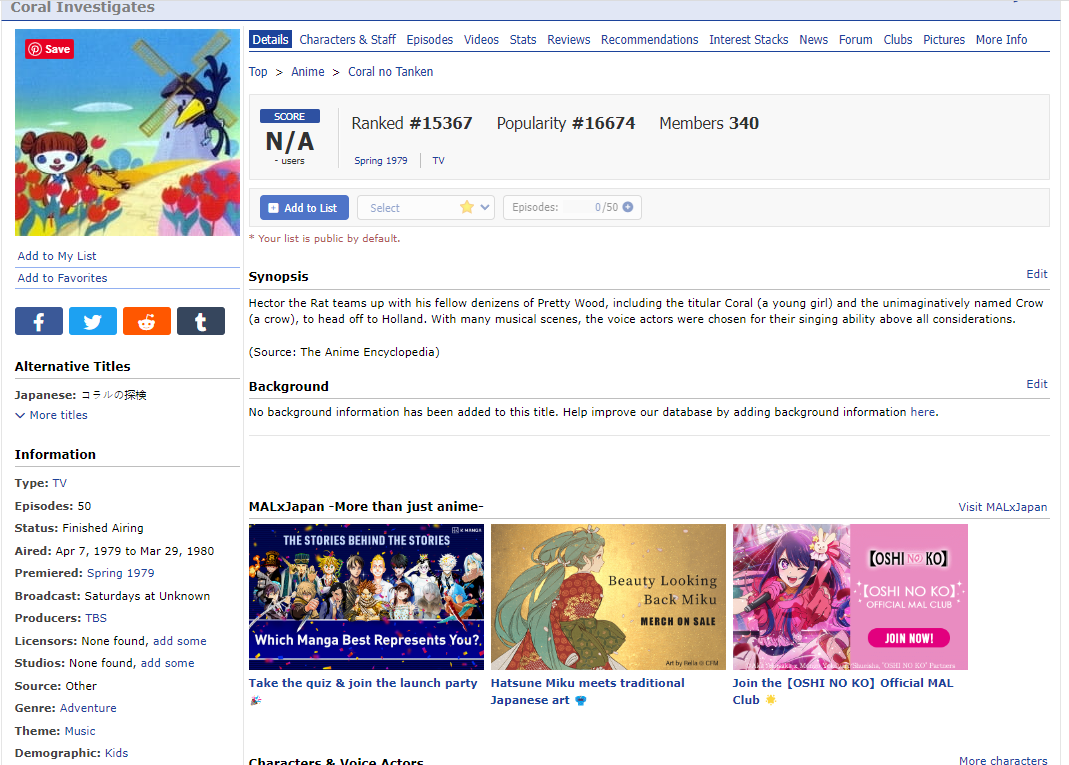
Task: Share the page on Facebook
Action: point(39,321)
